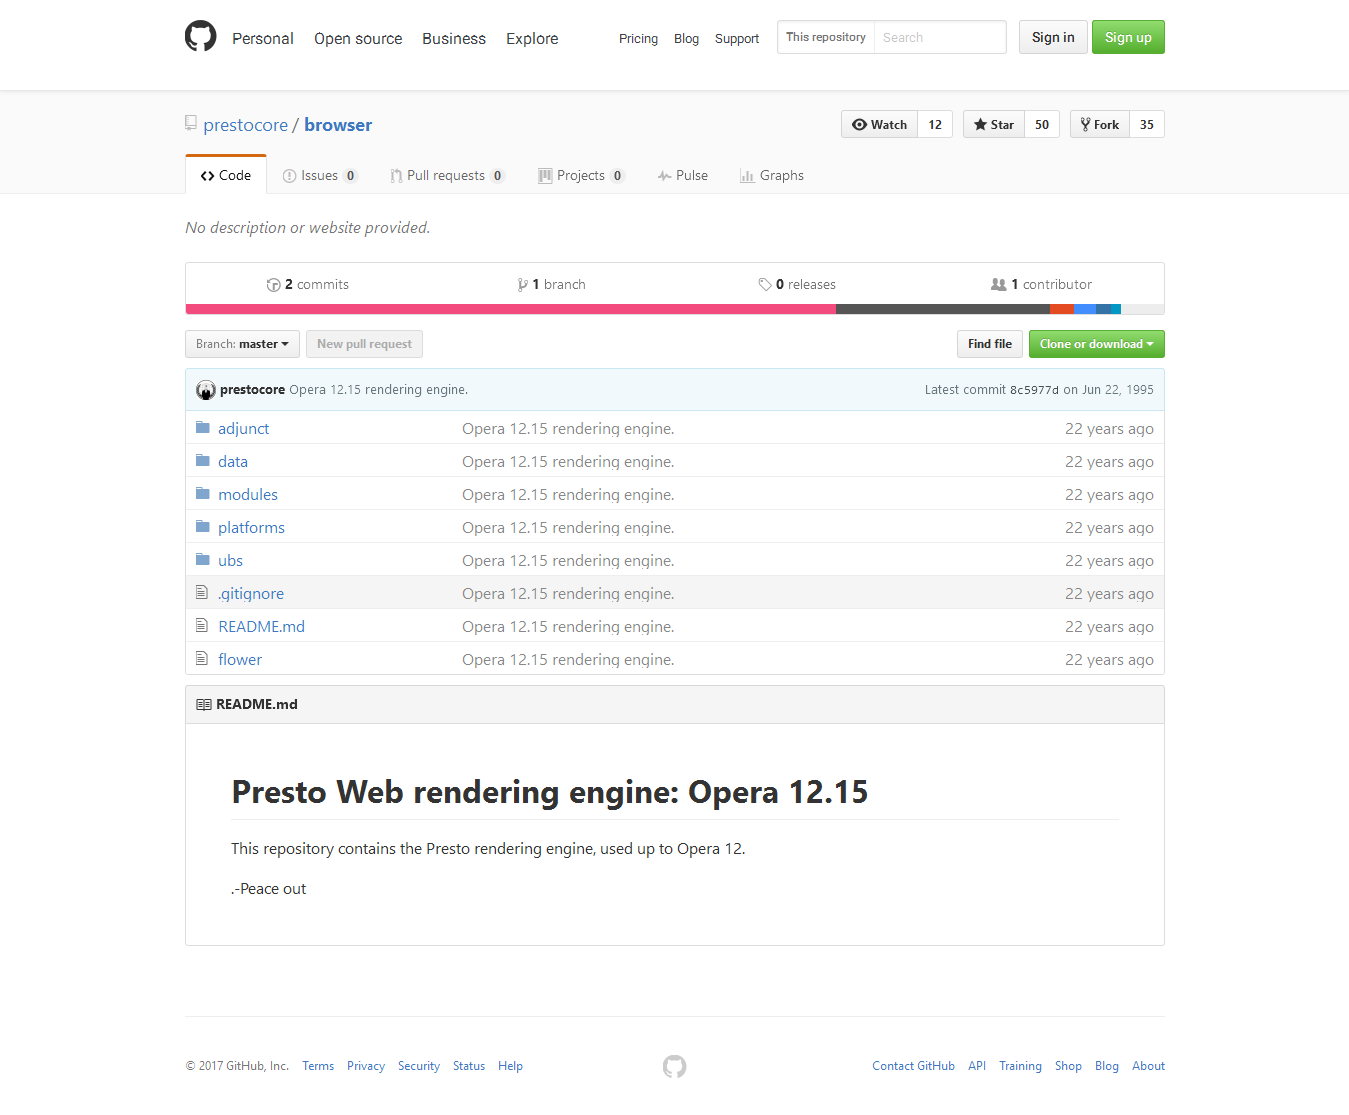This screenshot has height=1115, width=1349.
Task: Star the repository with the Star button
Action: tap(994, 124)
